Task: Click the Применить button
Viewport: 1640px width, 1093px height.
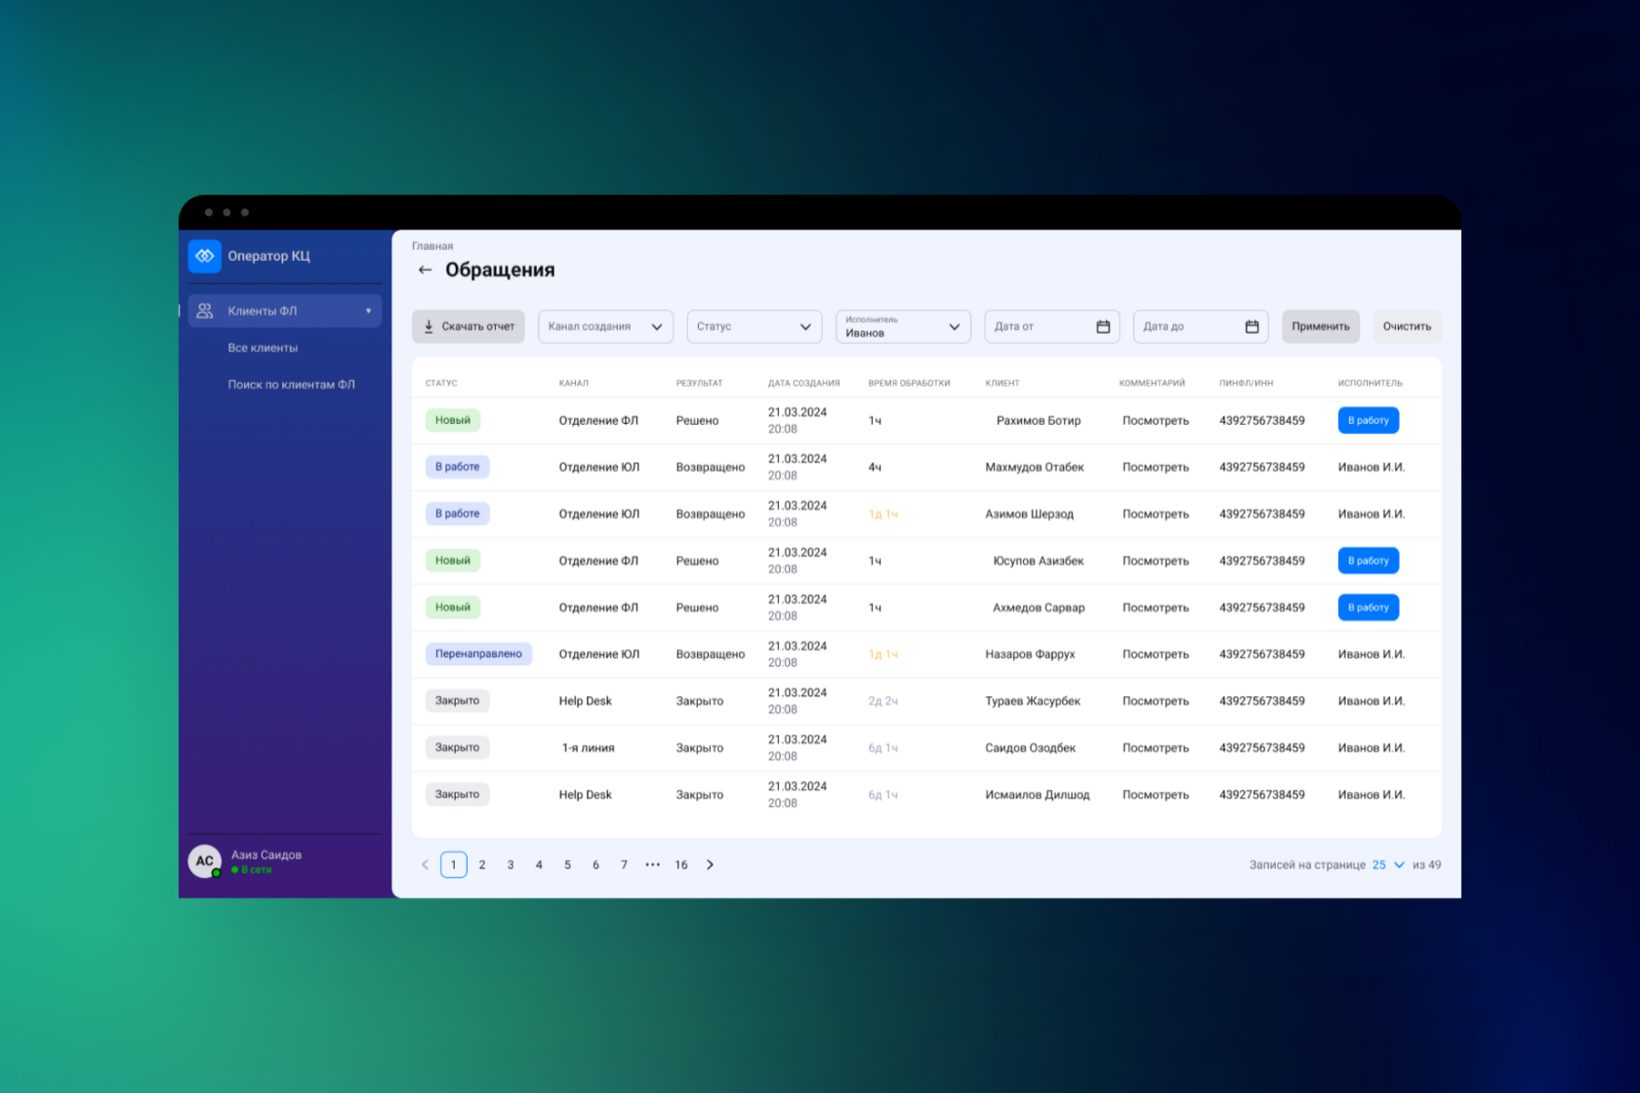Action: [1321, 327]
